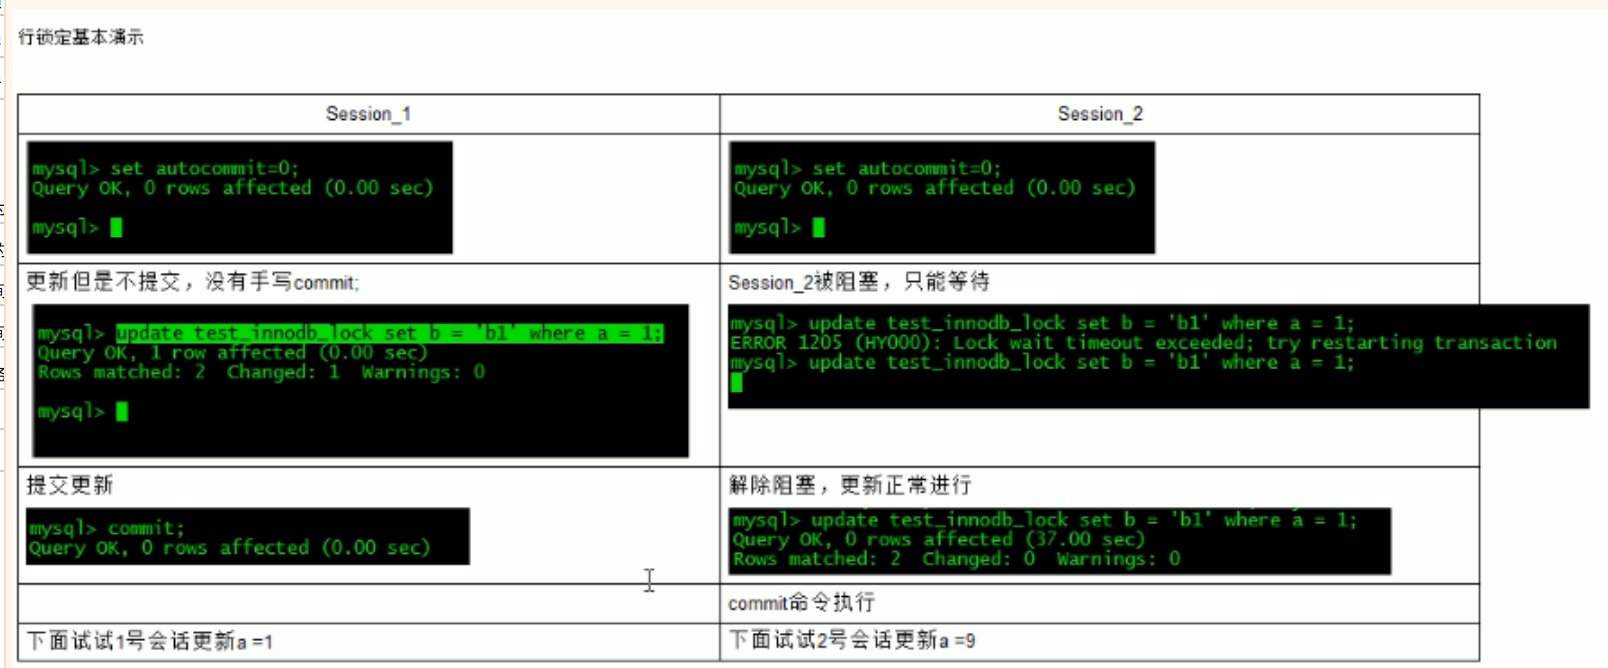Click the text '下面试试2号会话更新a =9'

(852, 640)
